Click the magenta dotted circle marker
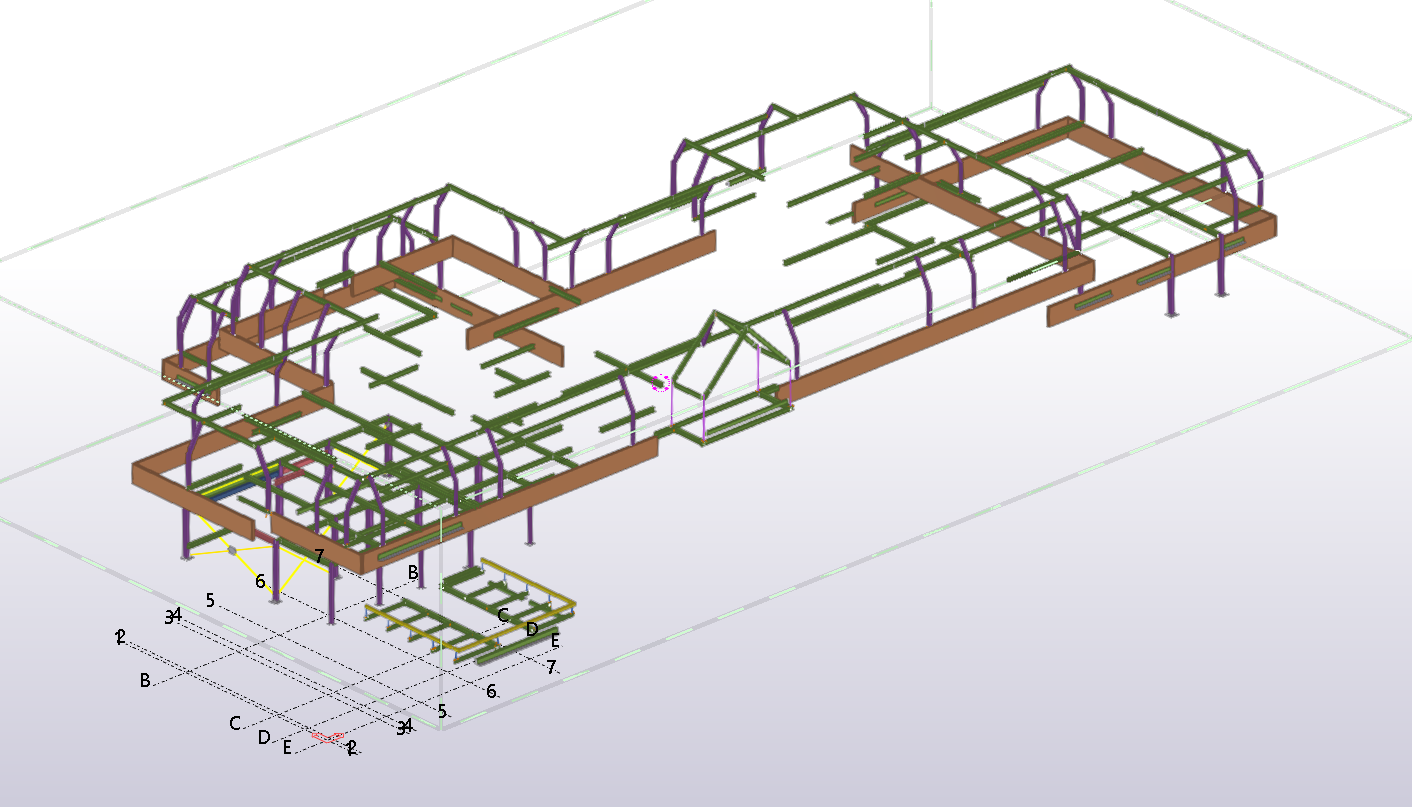This screenshot has height=807, width=1412. coord(660,382)
